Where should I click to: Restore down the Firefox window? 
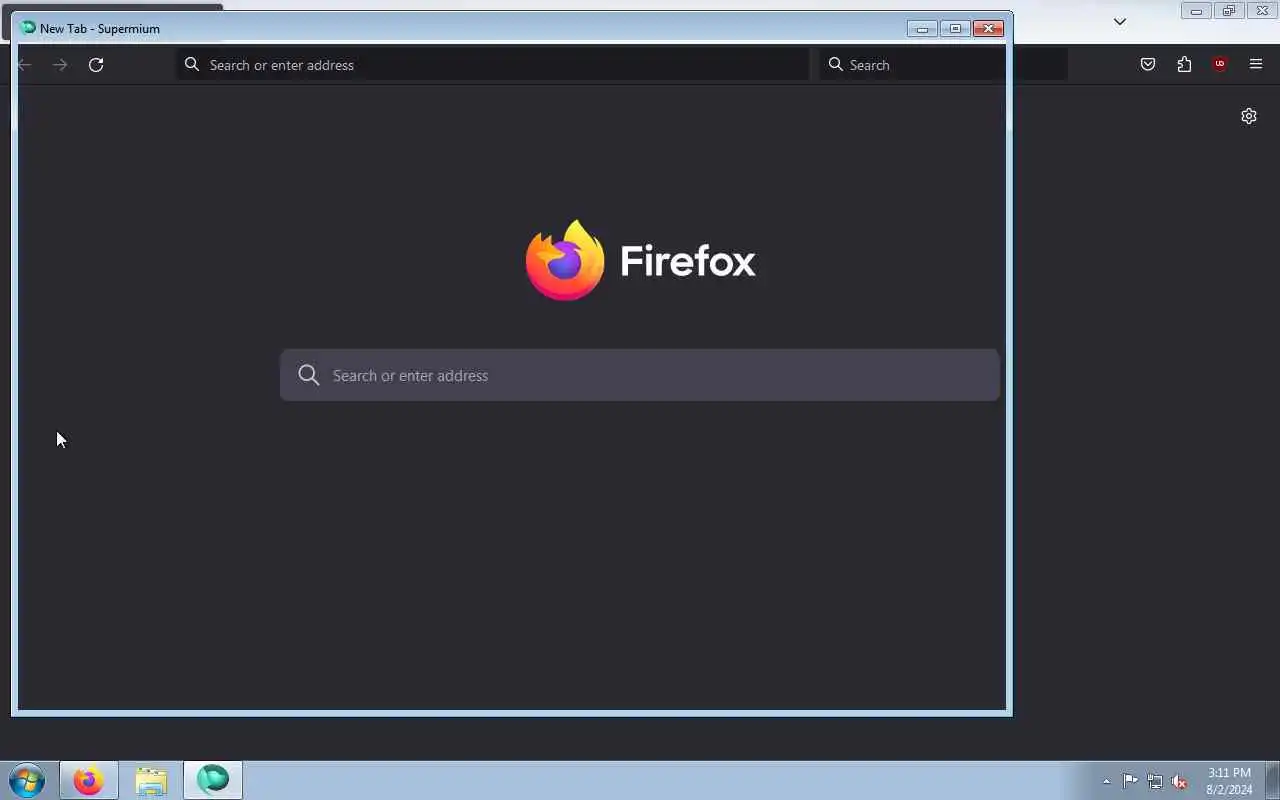(1229, 11)
